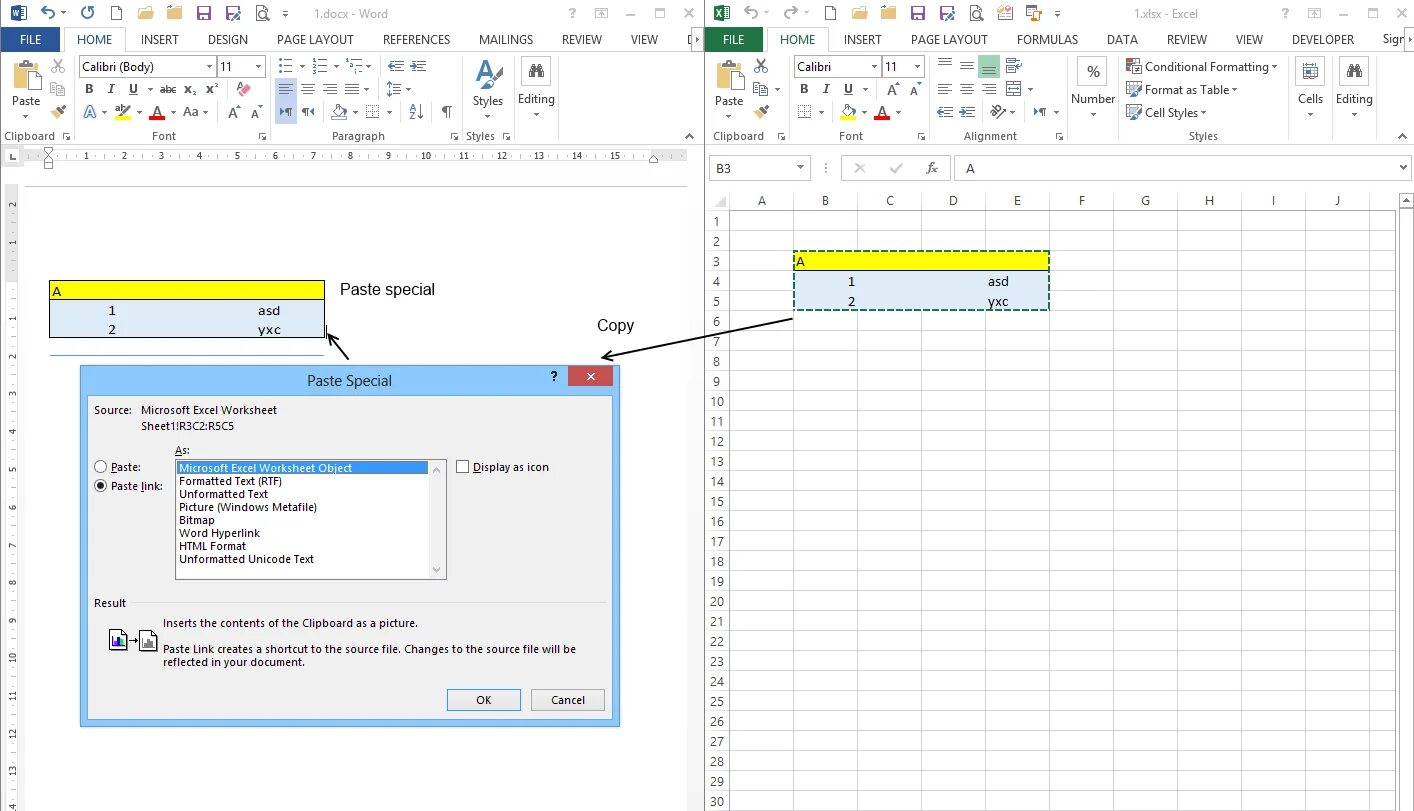The height and width of the screenshot is (811, 1414).
Task: Click Print Preview icon in Word's title bar
Action: coord(262,14)
